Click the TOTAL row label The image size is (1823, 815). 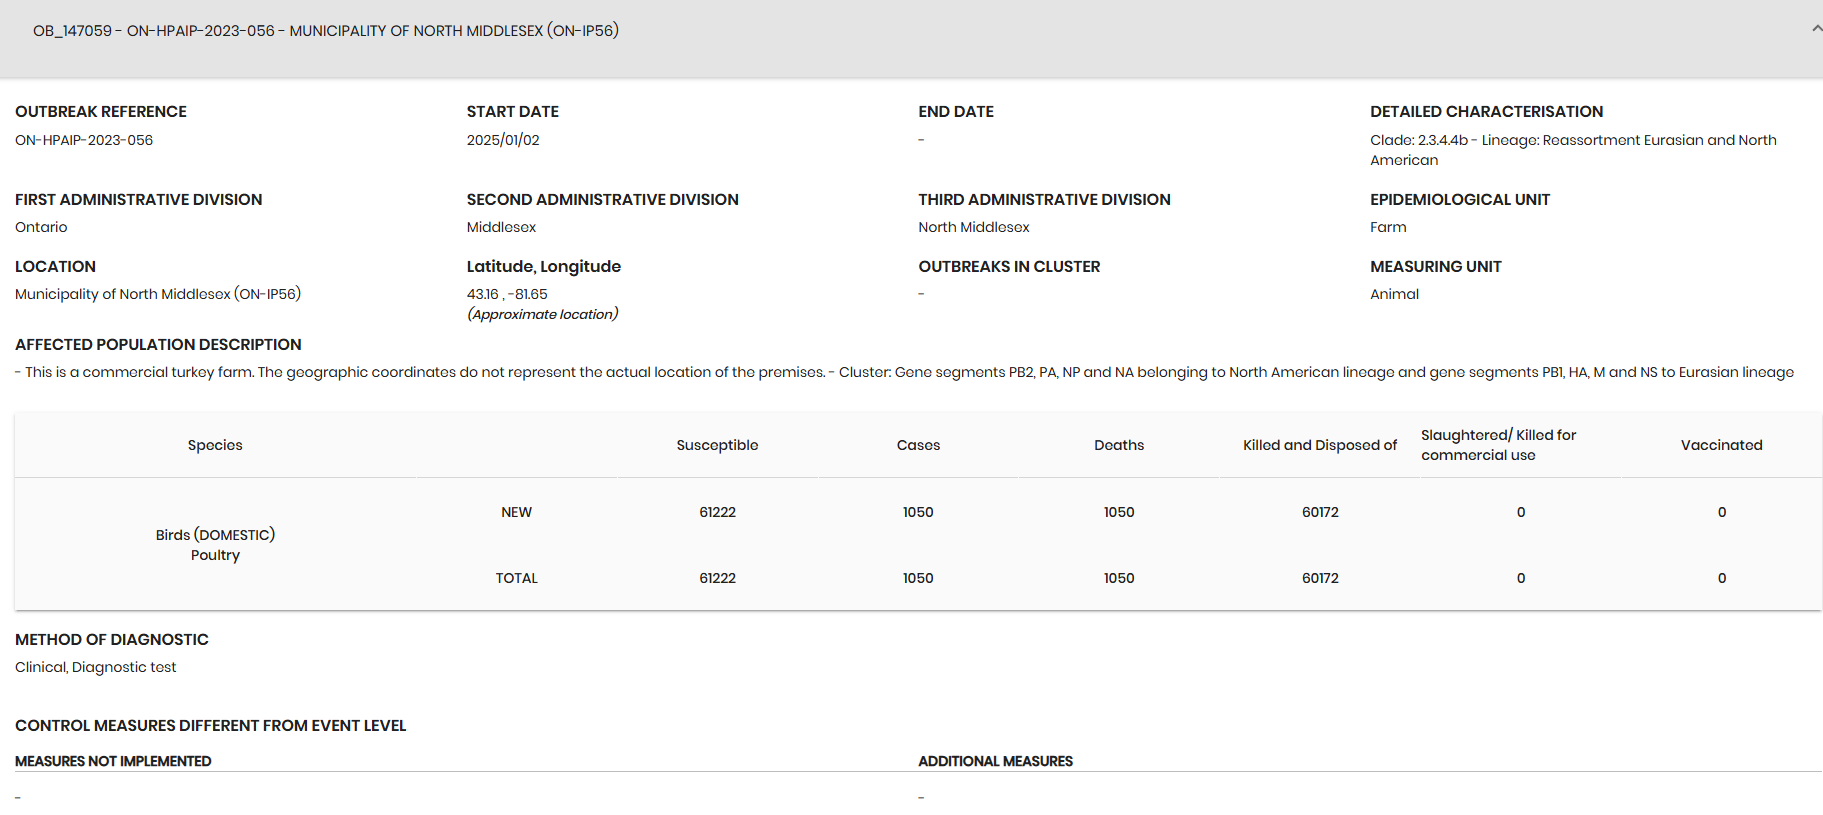point(516,578)
